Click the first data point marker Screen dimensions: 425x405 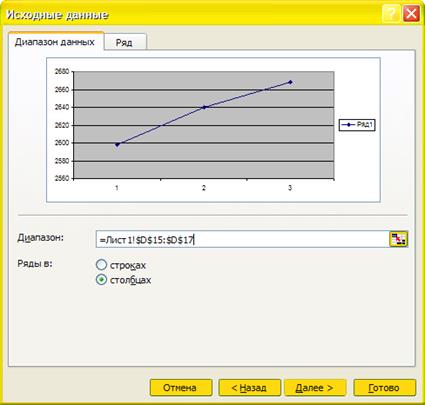[117, 144]
